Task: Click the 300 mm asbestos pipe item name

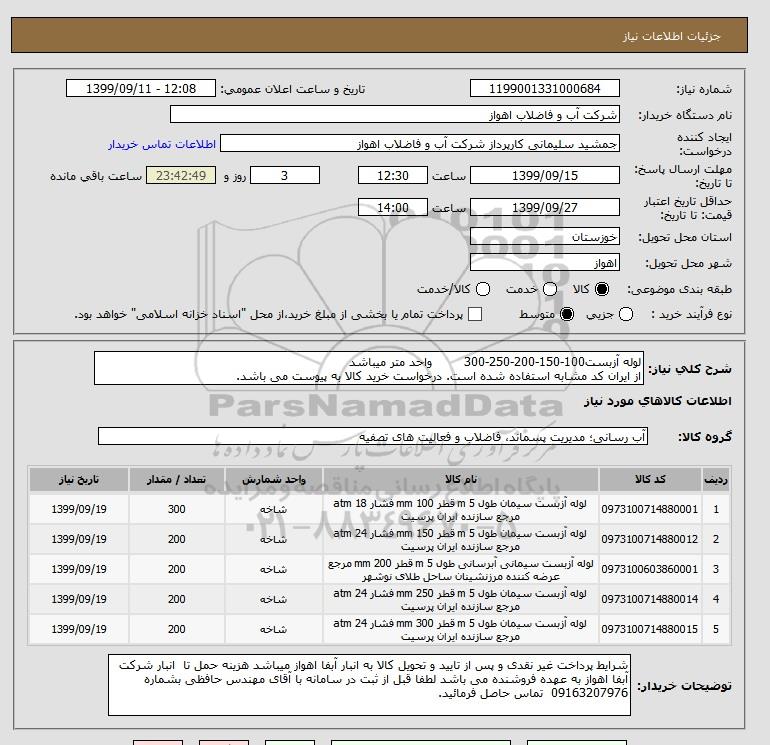Action: 460,630
